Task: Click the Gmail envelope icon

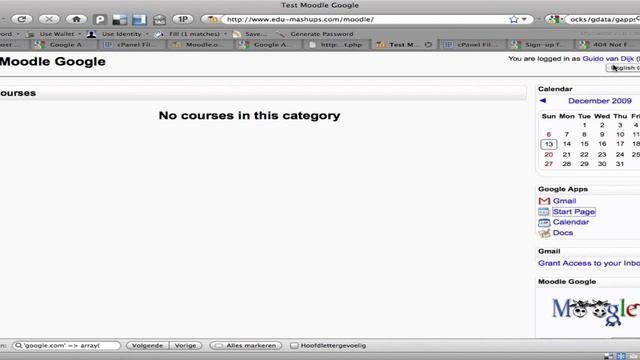Action: (544, 201)
